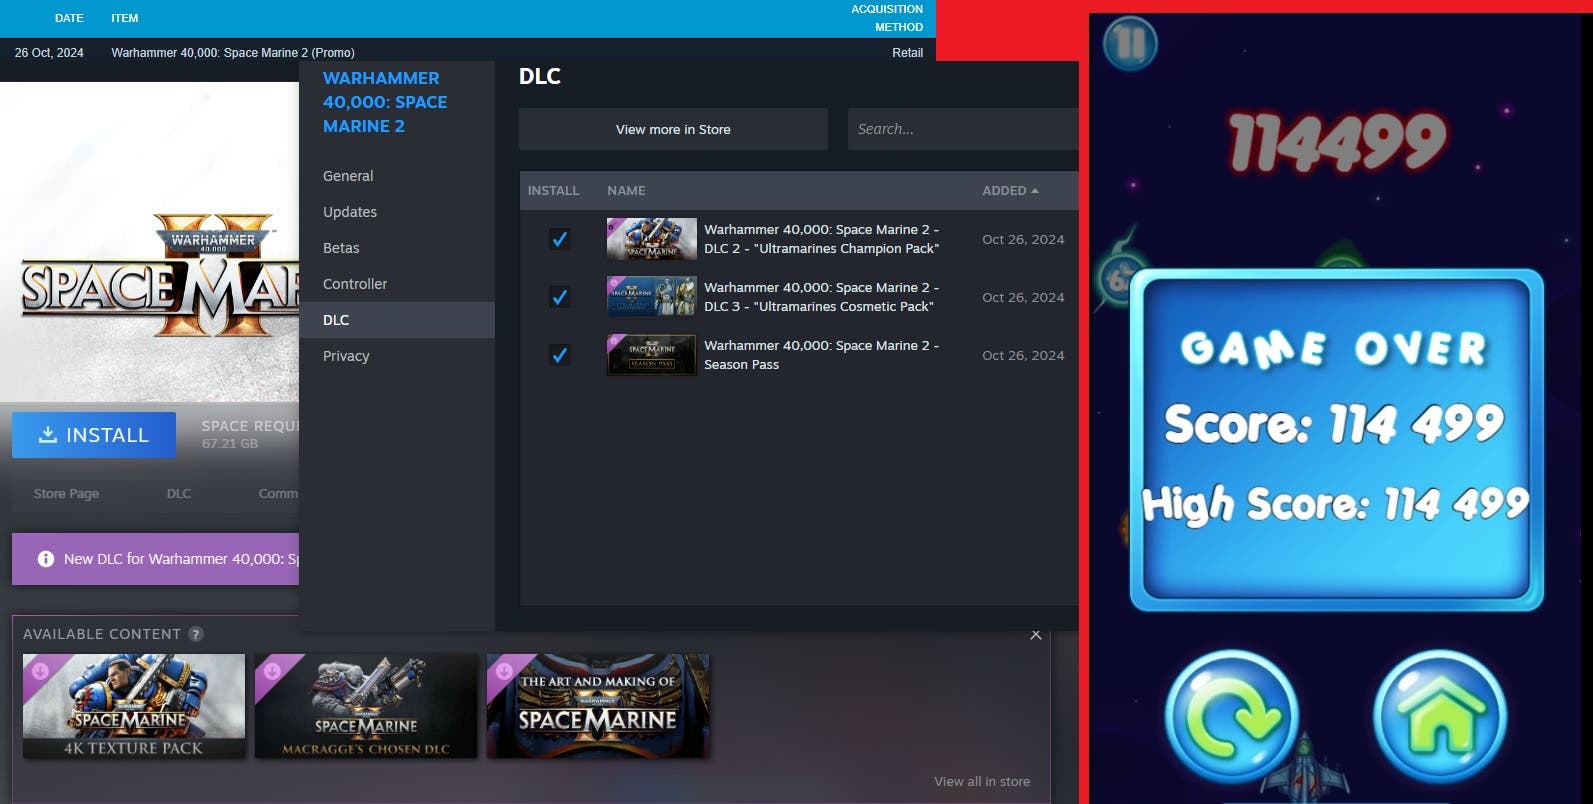This screenshot has height=804, width=1593.
Task: Click the Season Pass DLC thumbnail
Action: tap(652, 355)
